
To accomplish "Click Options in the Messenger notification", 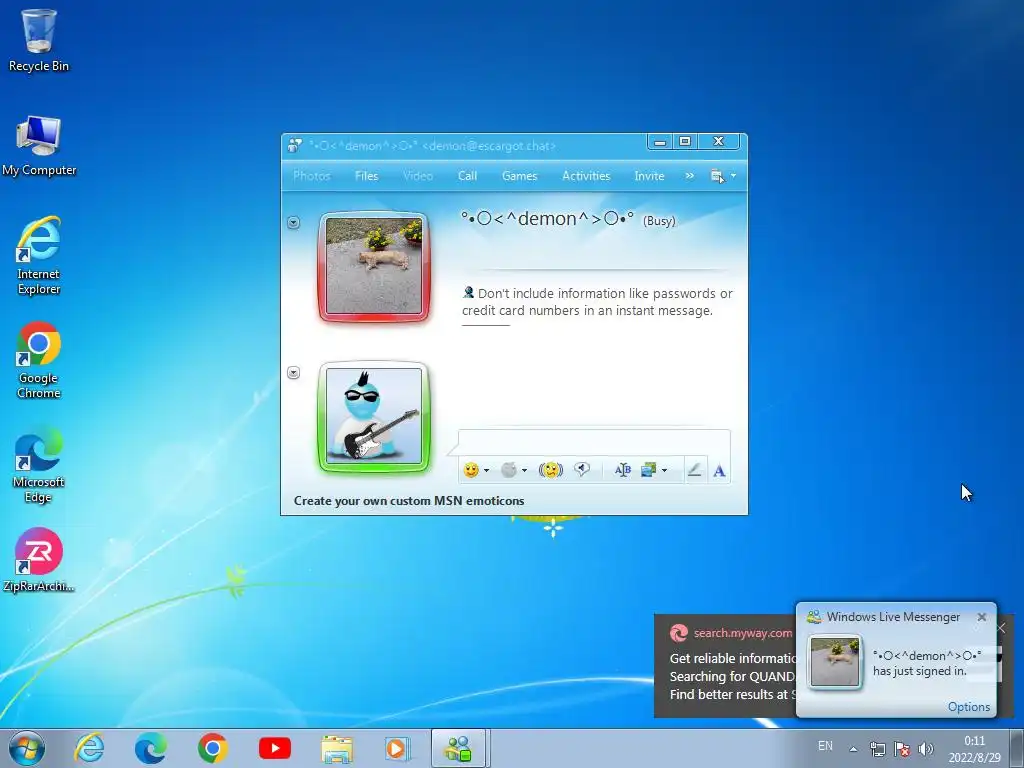I will click(968, 707).
